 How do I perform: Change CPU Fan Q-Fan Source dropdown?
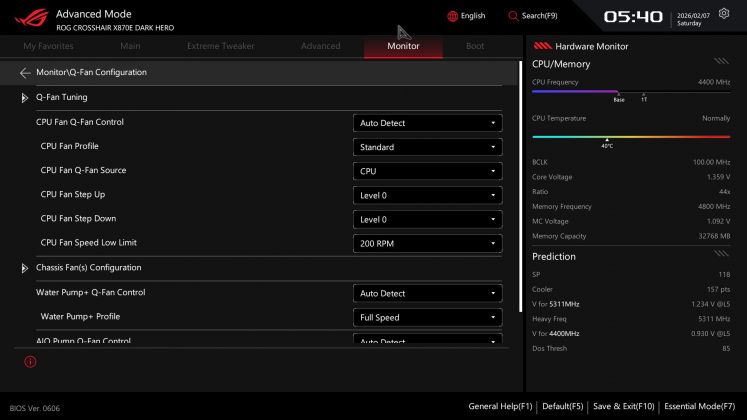pos(427,171)
